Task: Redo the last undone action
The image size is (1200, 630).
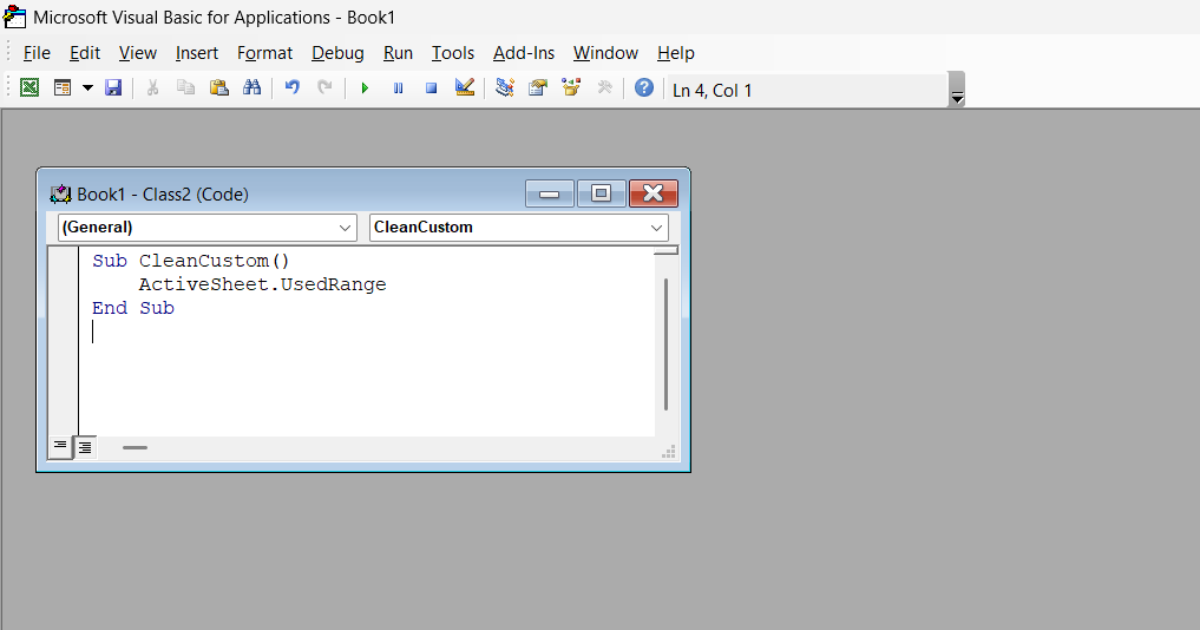Action: click(x=325, y=88)
